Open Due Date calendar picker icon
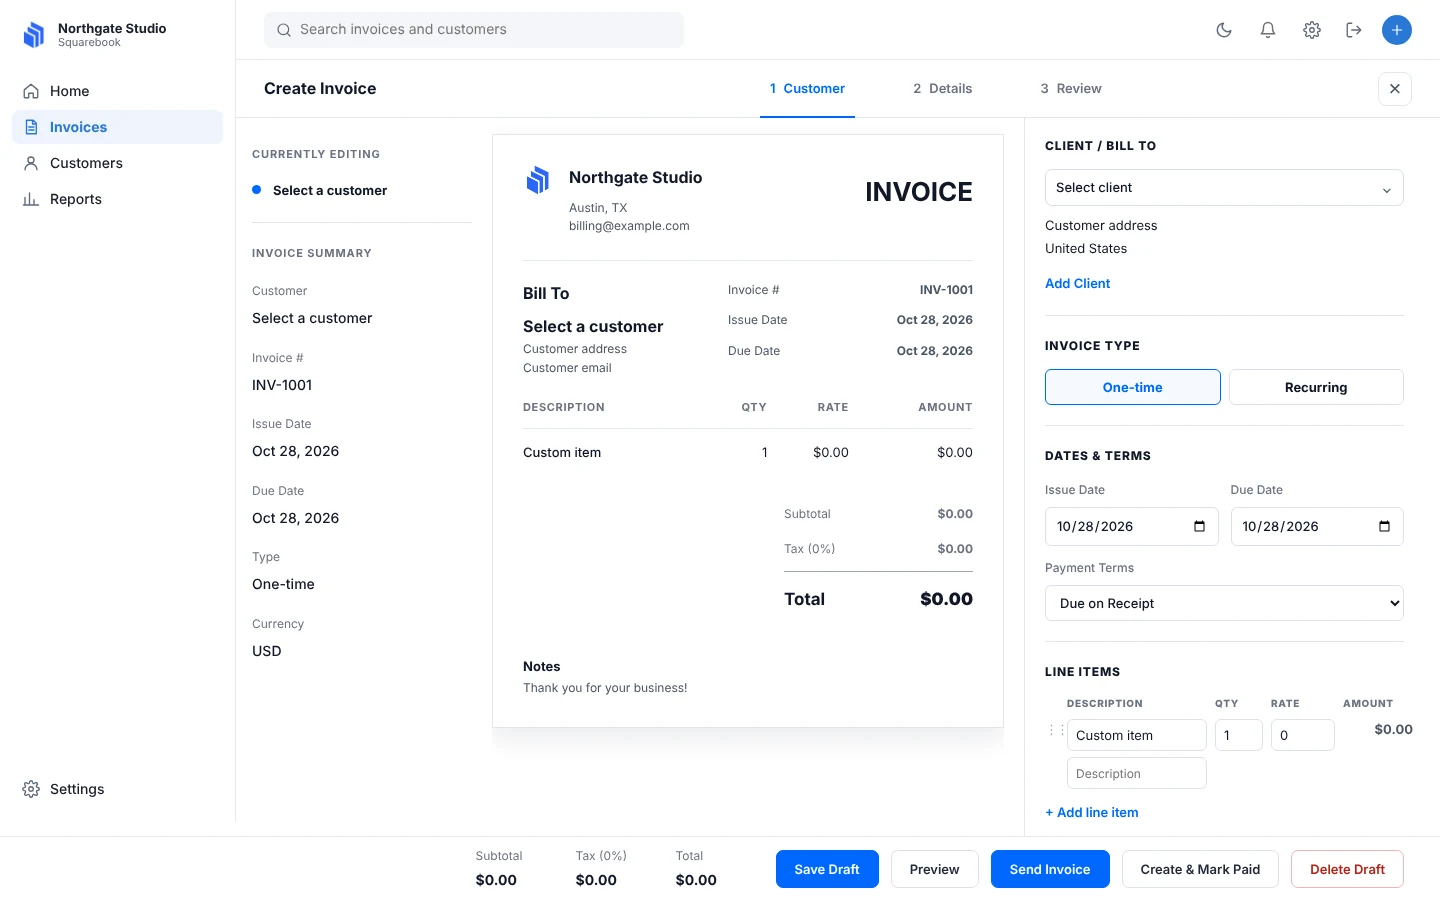 pyautogui.click(x=1384, y=526)
